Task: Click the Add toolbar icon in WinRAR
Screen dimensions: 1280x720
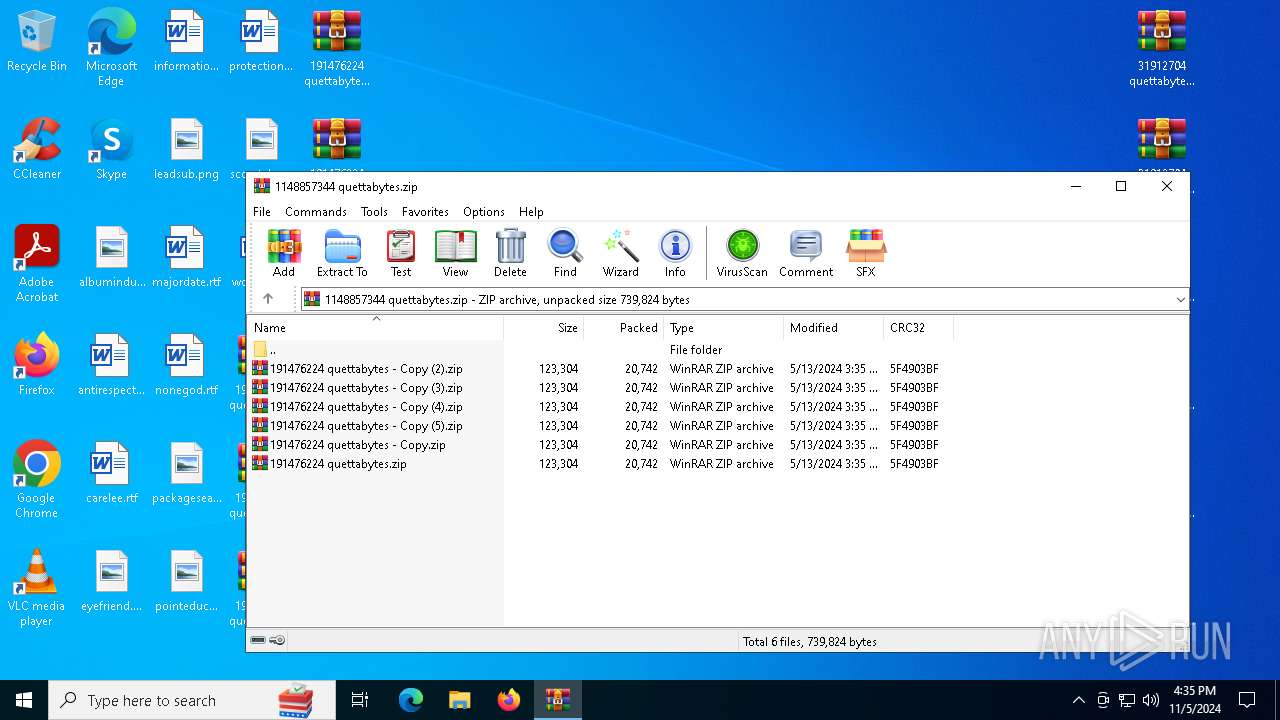Action: [284, 253]
